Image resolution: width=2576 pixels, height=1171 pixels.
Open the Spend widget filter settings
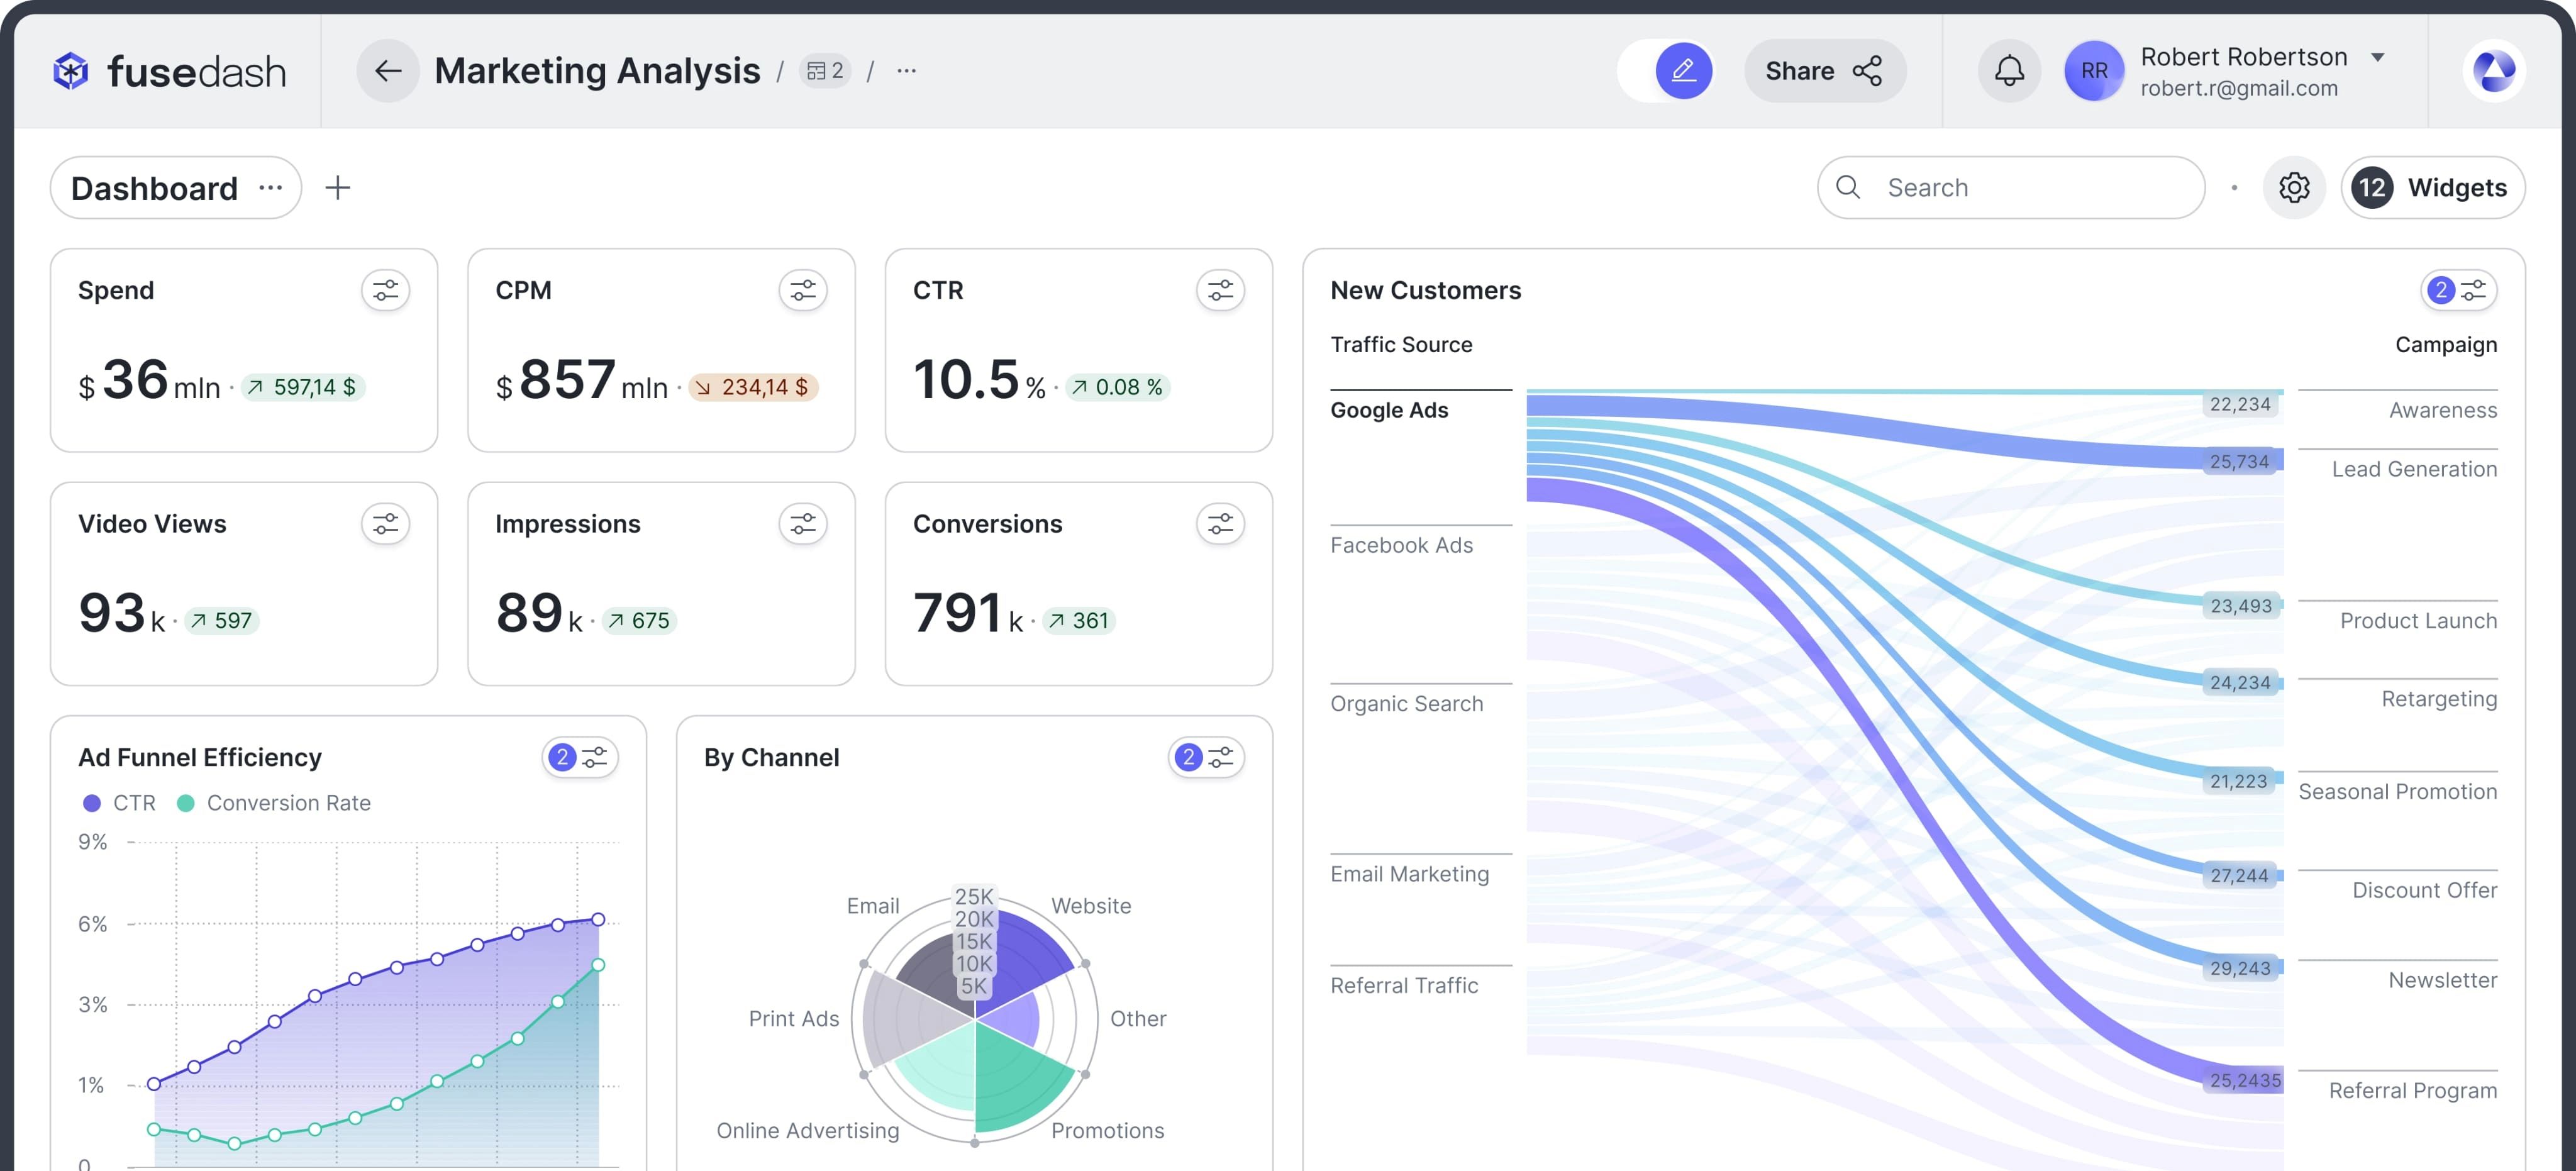(385, 291)
